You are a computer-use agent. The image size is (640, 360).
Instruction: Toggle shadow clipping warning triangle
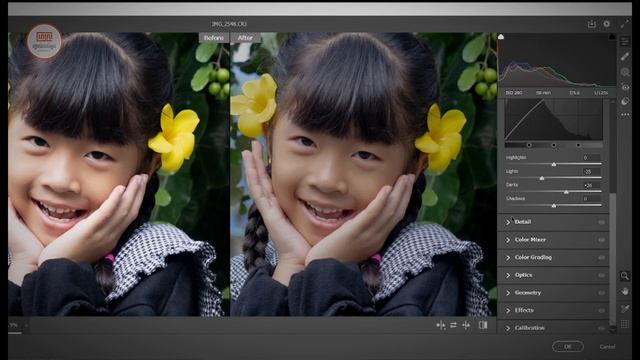coord(501,37)
